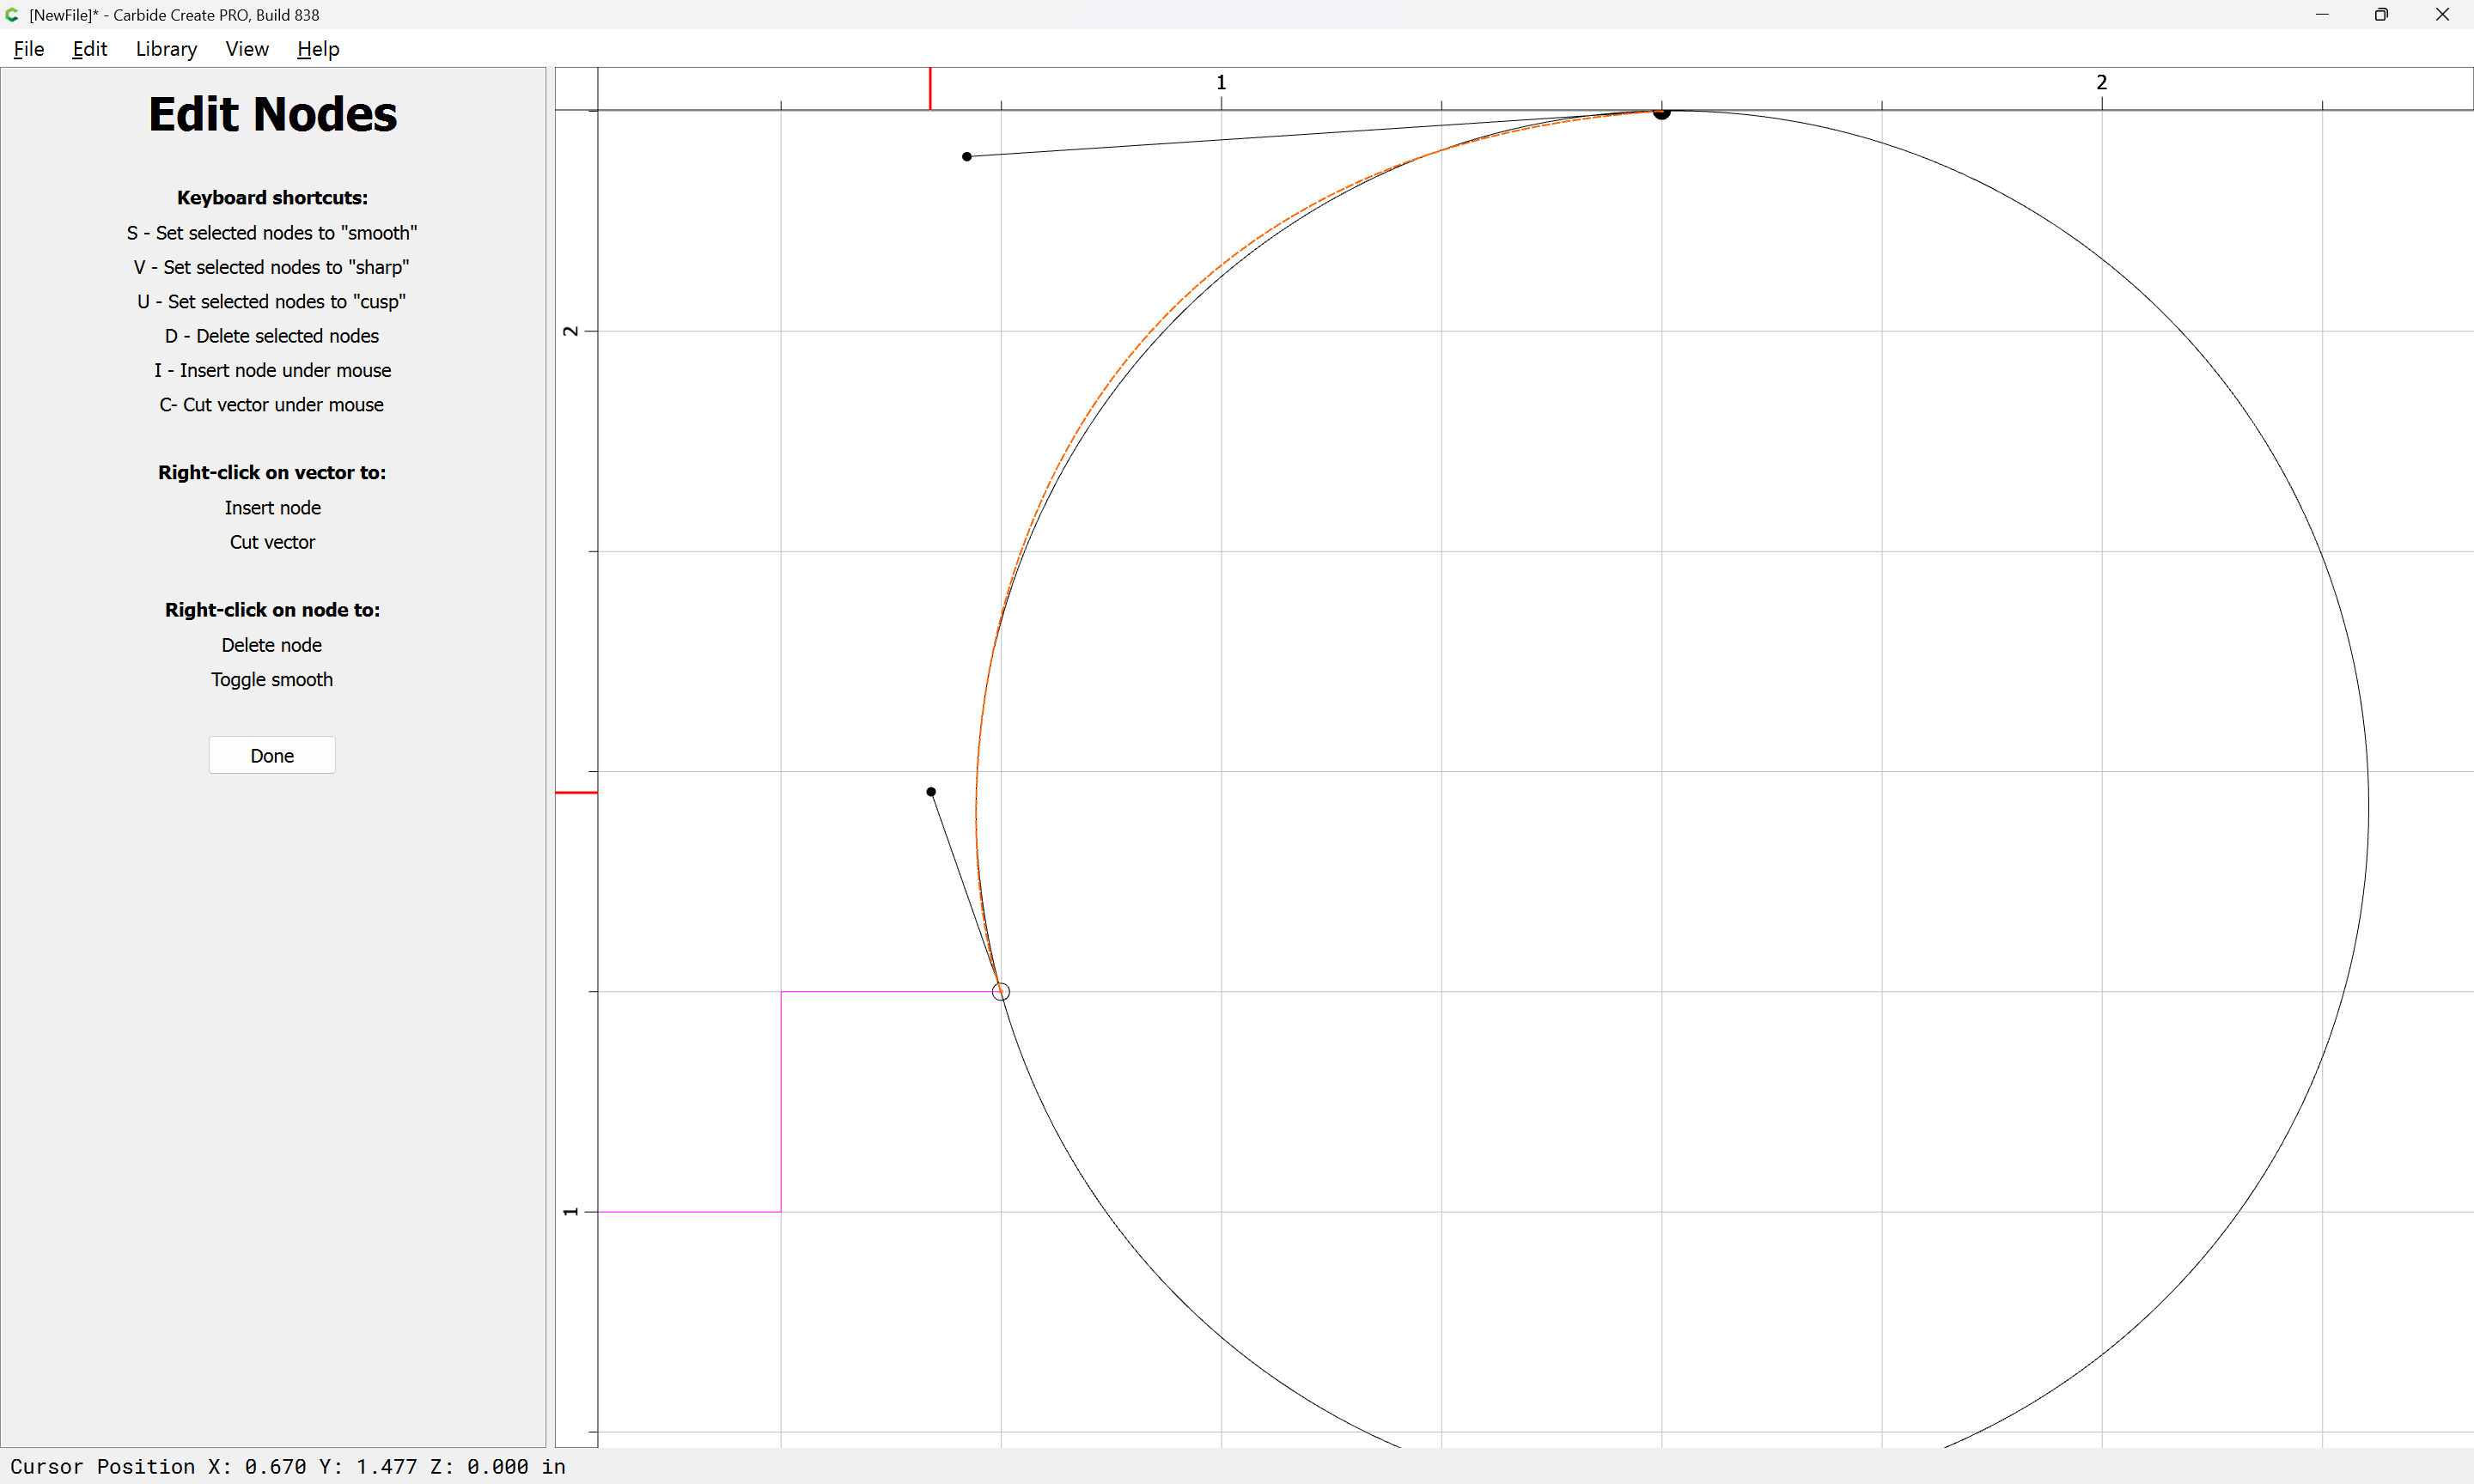Click the lower bezier control handle dot
This screenshot has width=2474, height=1484.
[931, 792]
